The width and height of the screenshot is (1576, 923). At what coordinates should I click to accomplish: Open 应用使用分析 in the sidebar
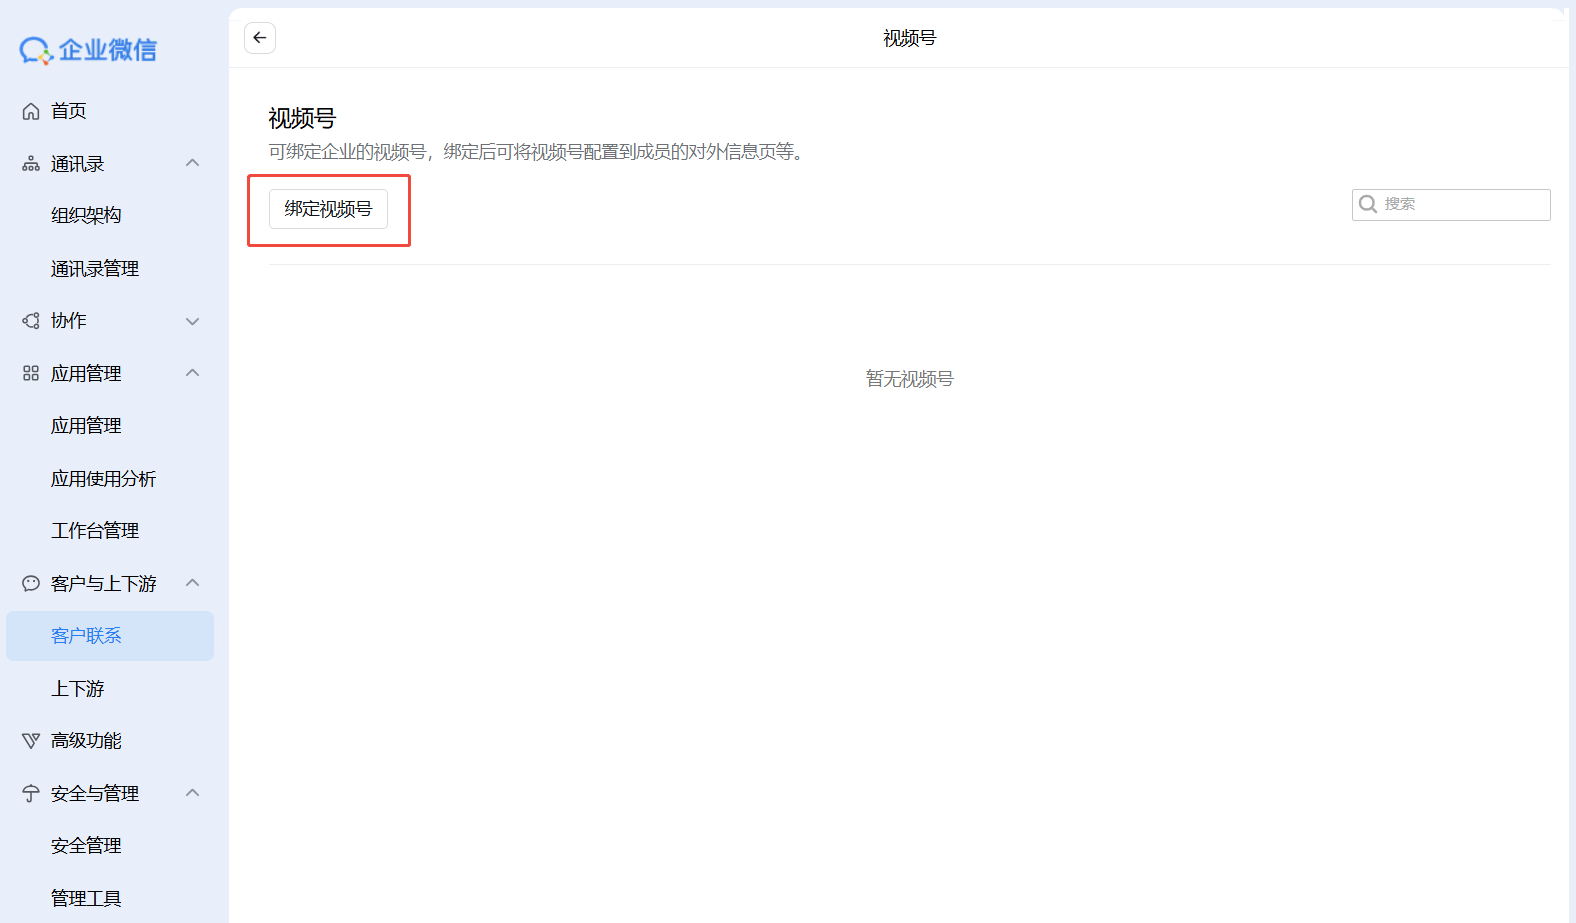[x=103, y=479]
